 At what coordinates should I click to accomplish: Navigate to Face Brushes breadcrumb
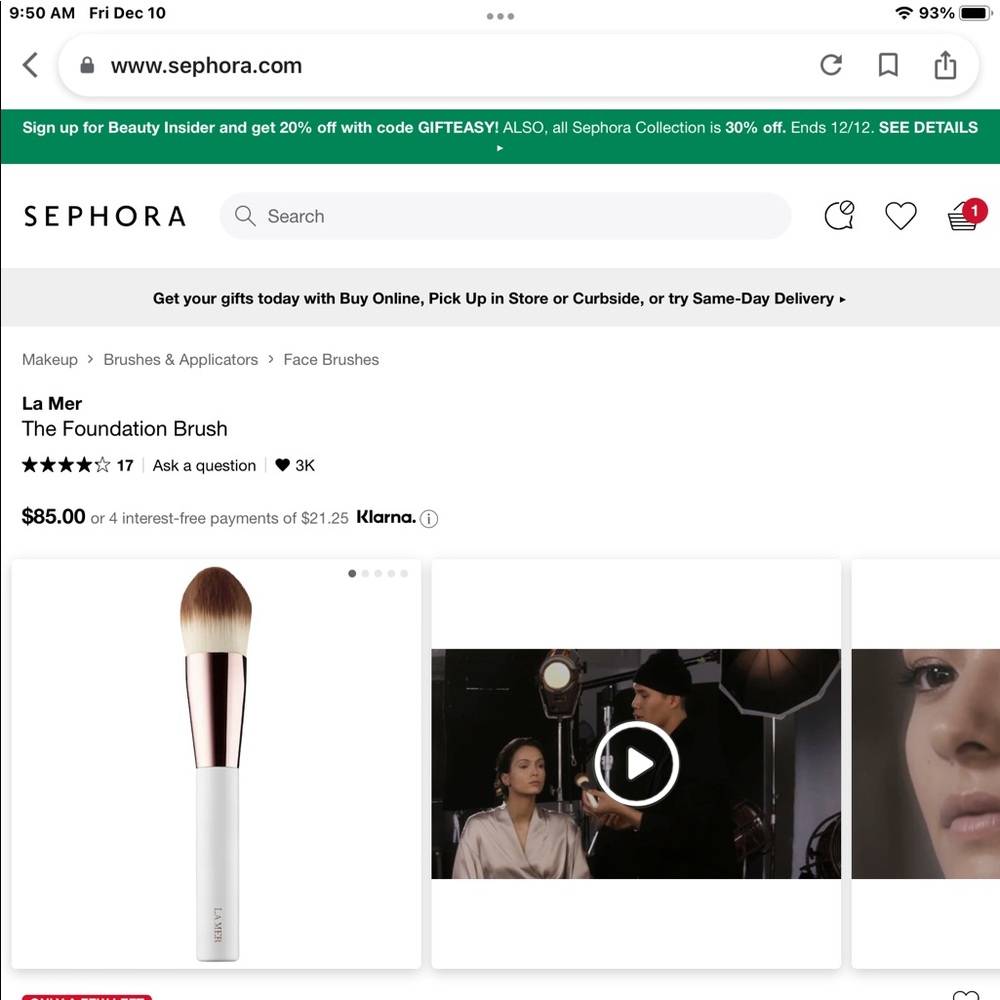coord(331,360)
